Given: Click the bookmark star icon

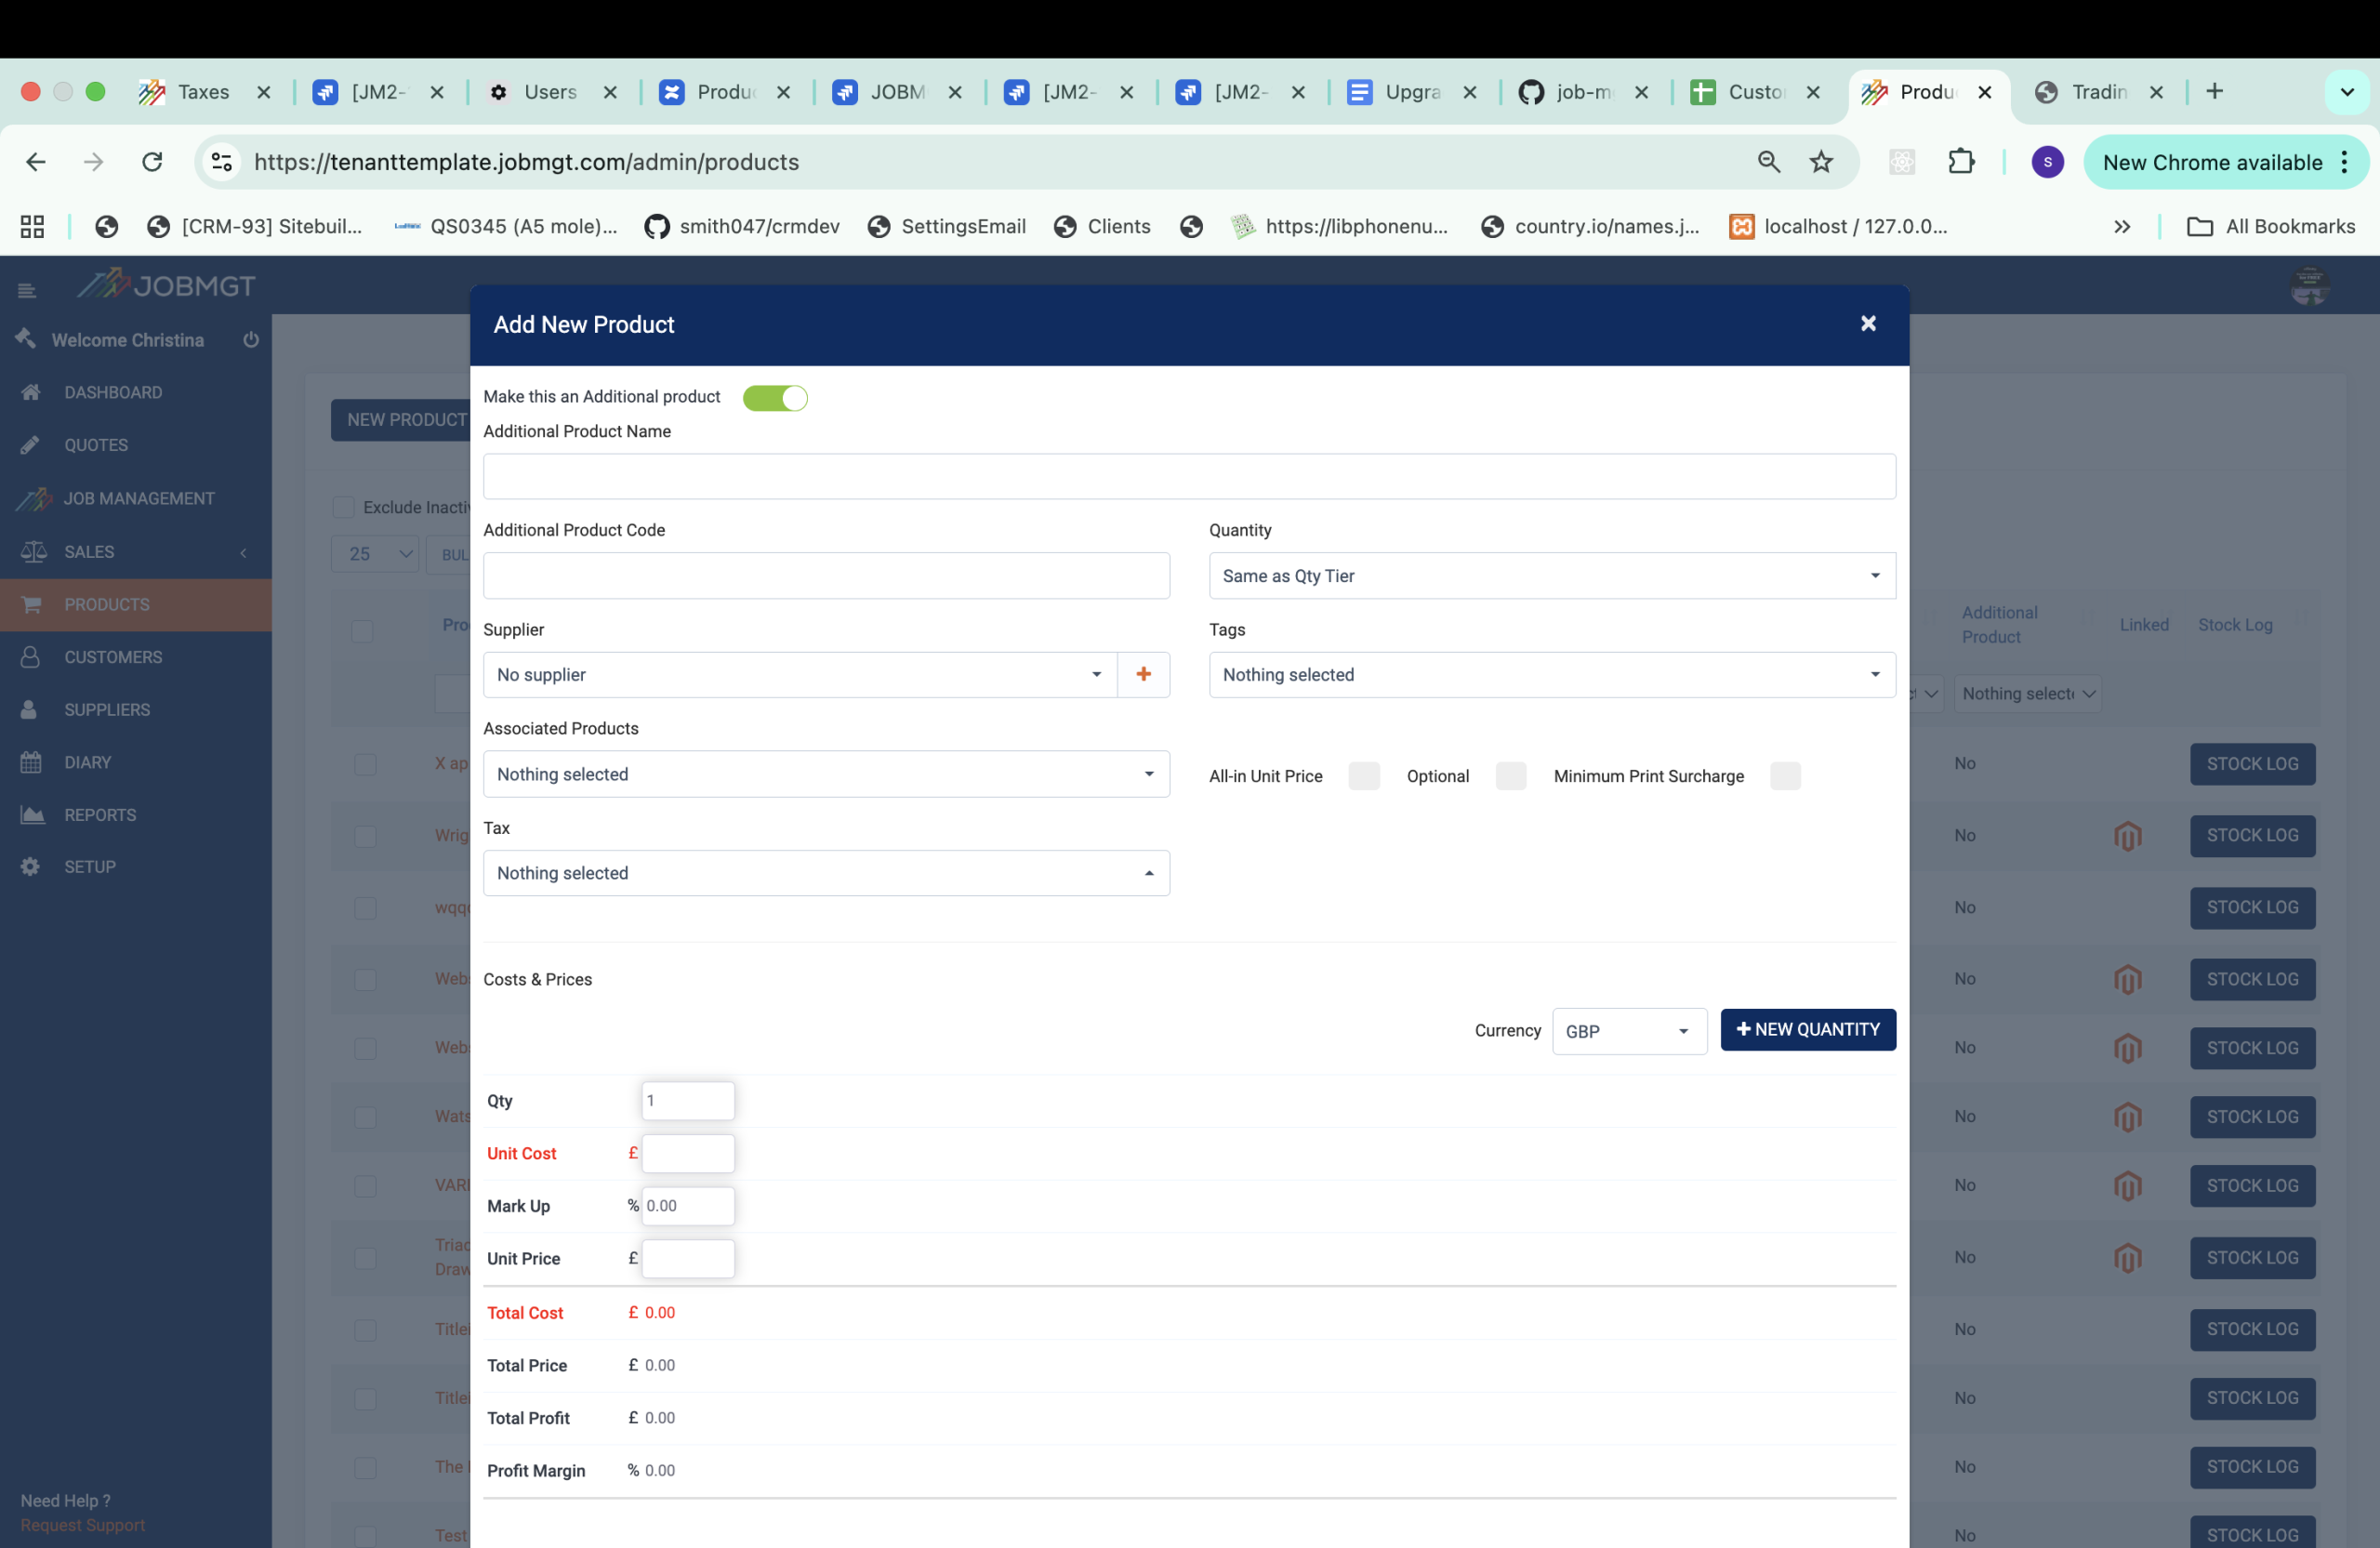Looking at the screenshot, I should 1821,162.
